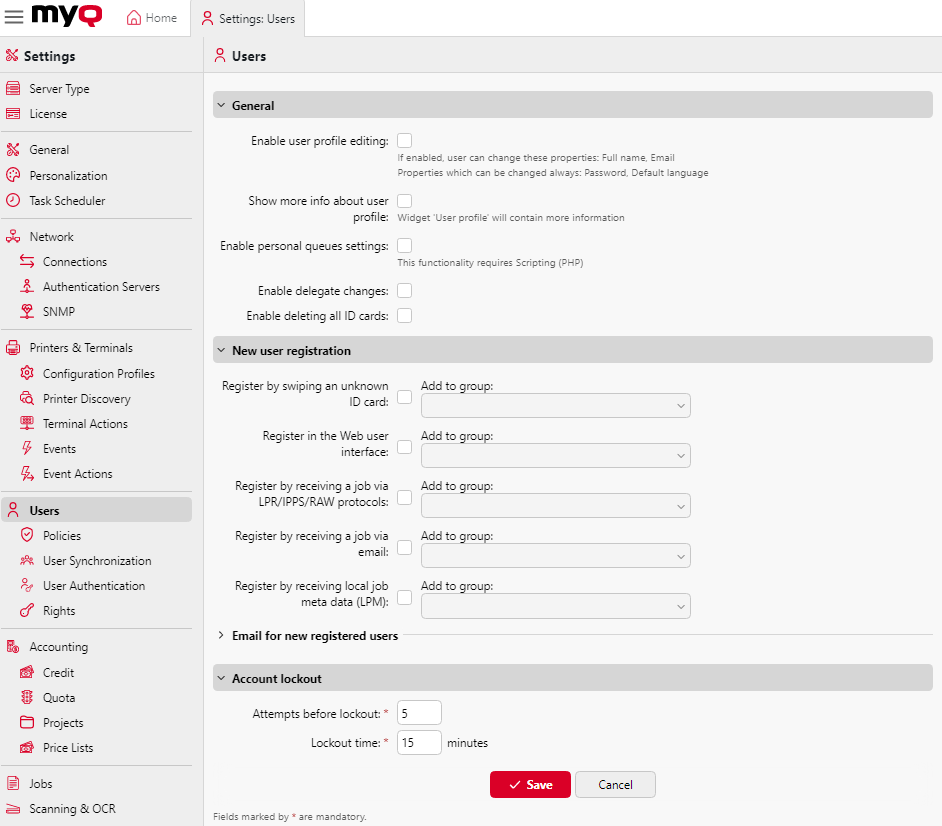Enable user profile editing
Screen dimensions: 942x826
(x=404, y=140)
